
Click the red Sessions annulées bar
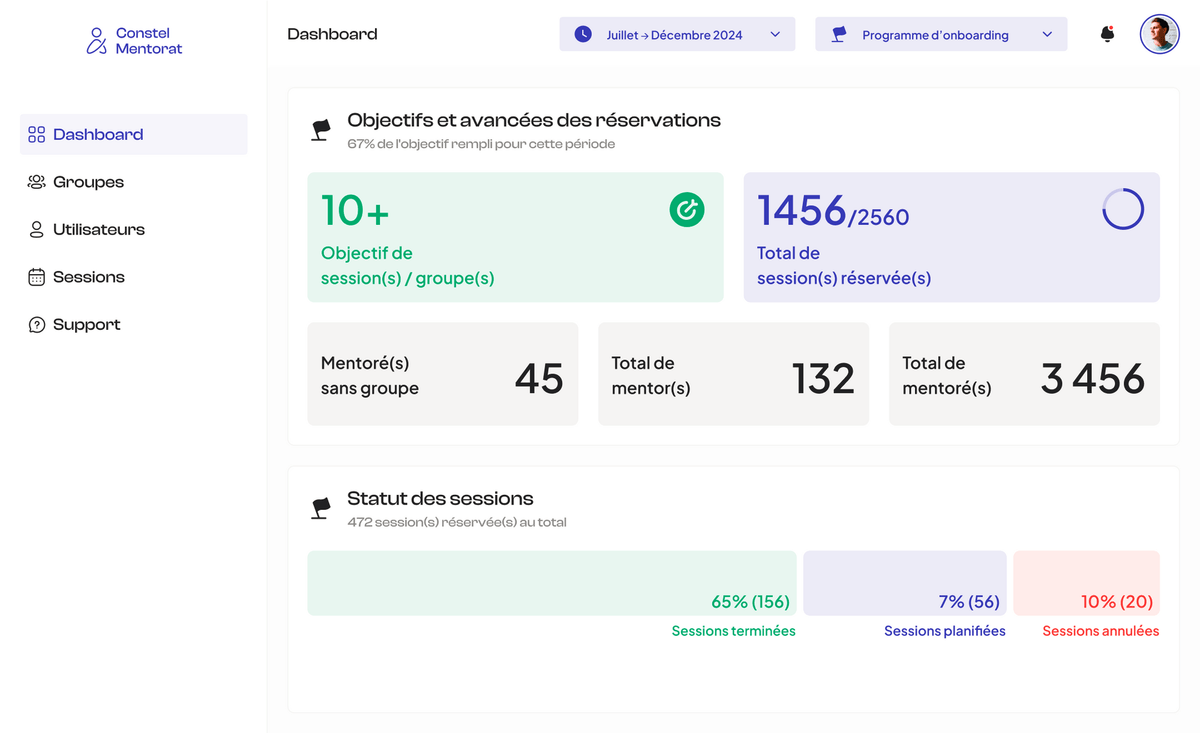[1086, 583]
